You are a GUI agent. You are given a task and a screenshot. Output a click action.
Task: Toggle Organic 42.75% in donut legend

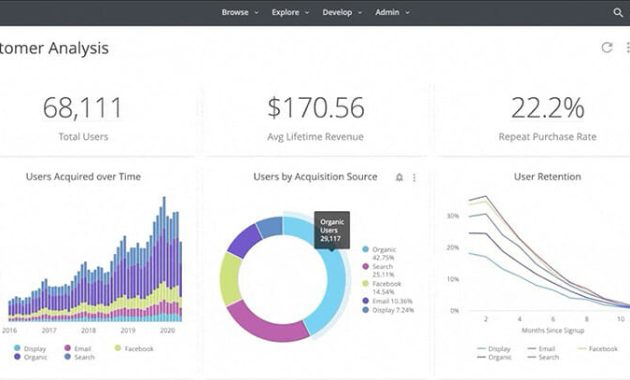point(379,253)
